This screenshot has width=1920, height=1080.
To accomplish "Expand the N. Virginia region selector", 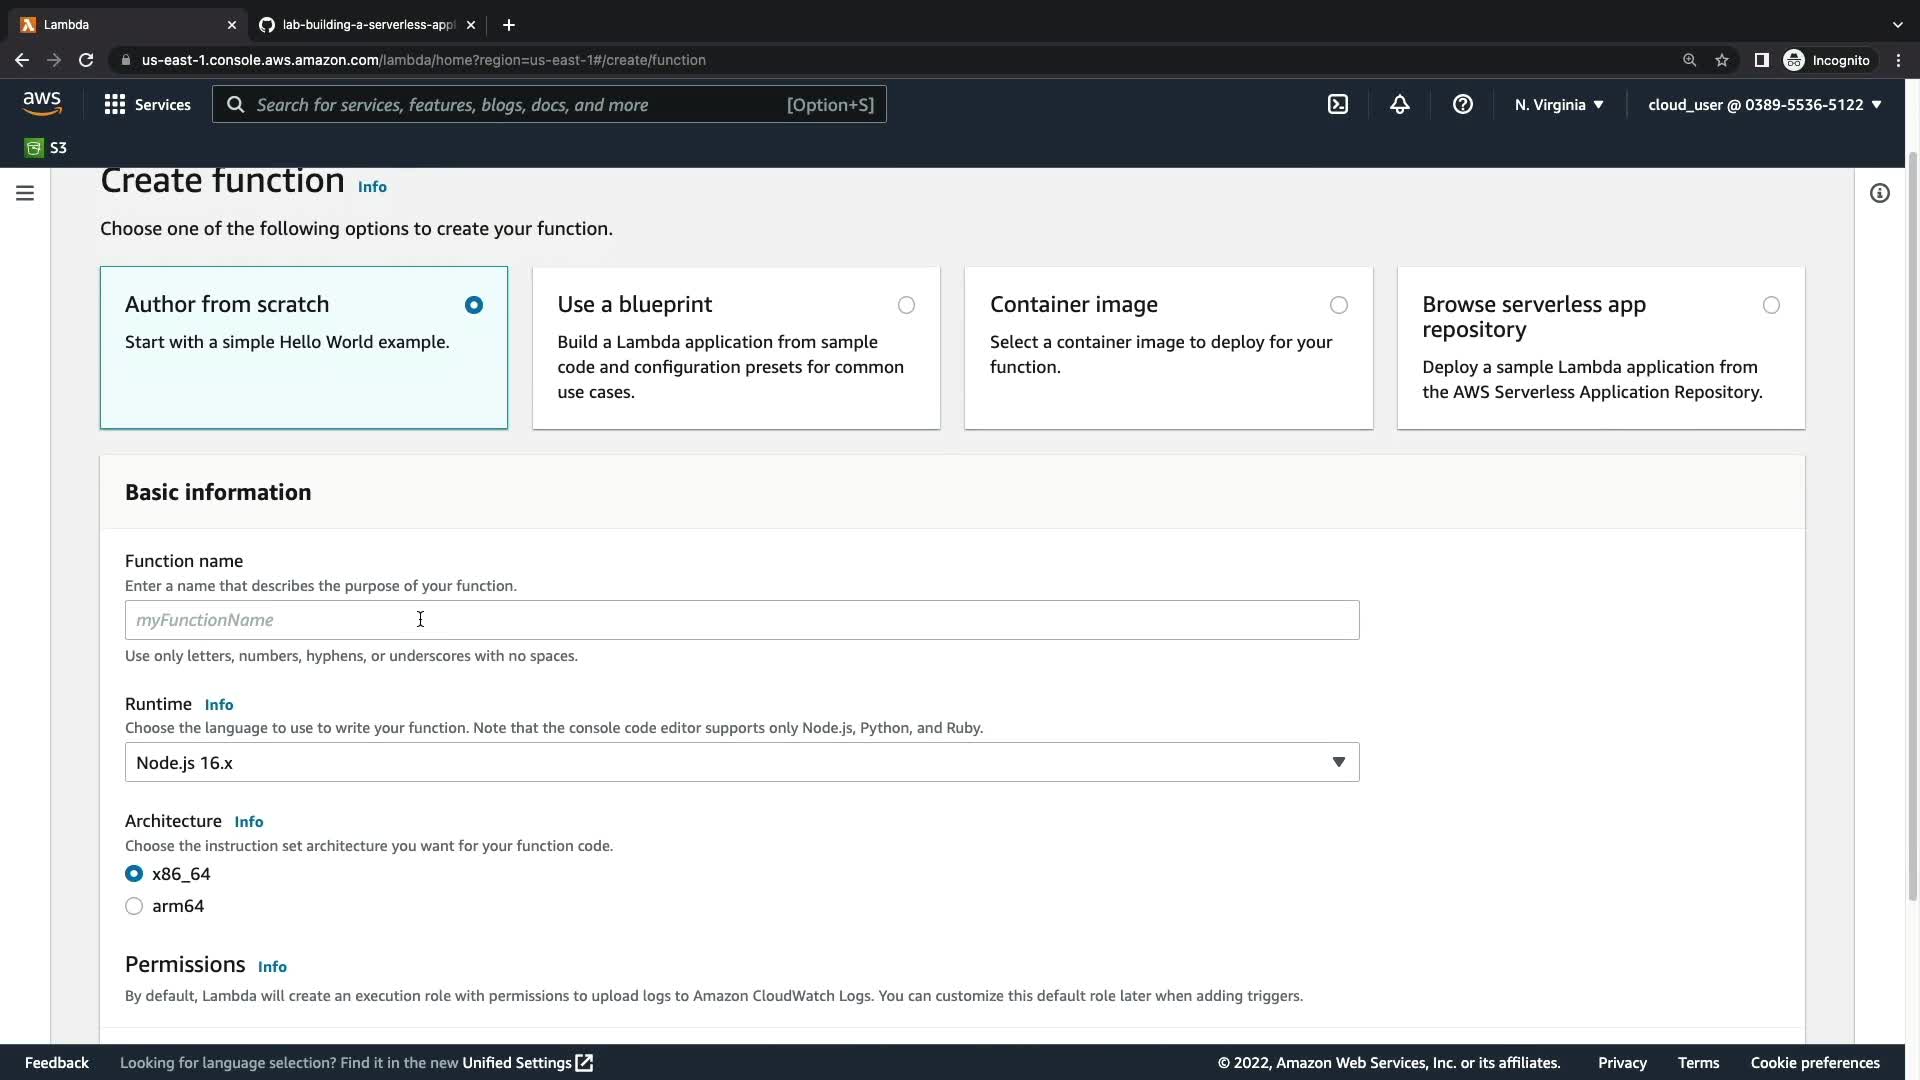I will pyautogui.click(x=1558, y=104).
